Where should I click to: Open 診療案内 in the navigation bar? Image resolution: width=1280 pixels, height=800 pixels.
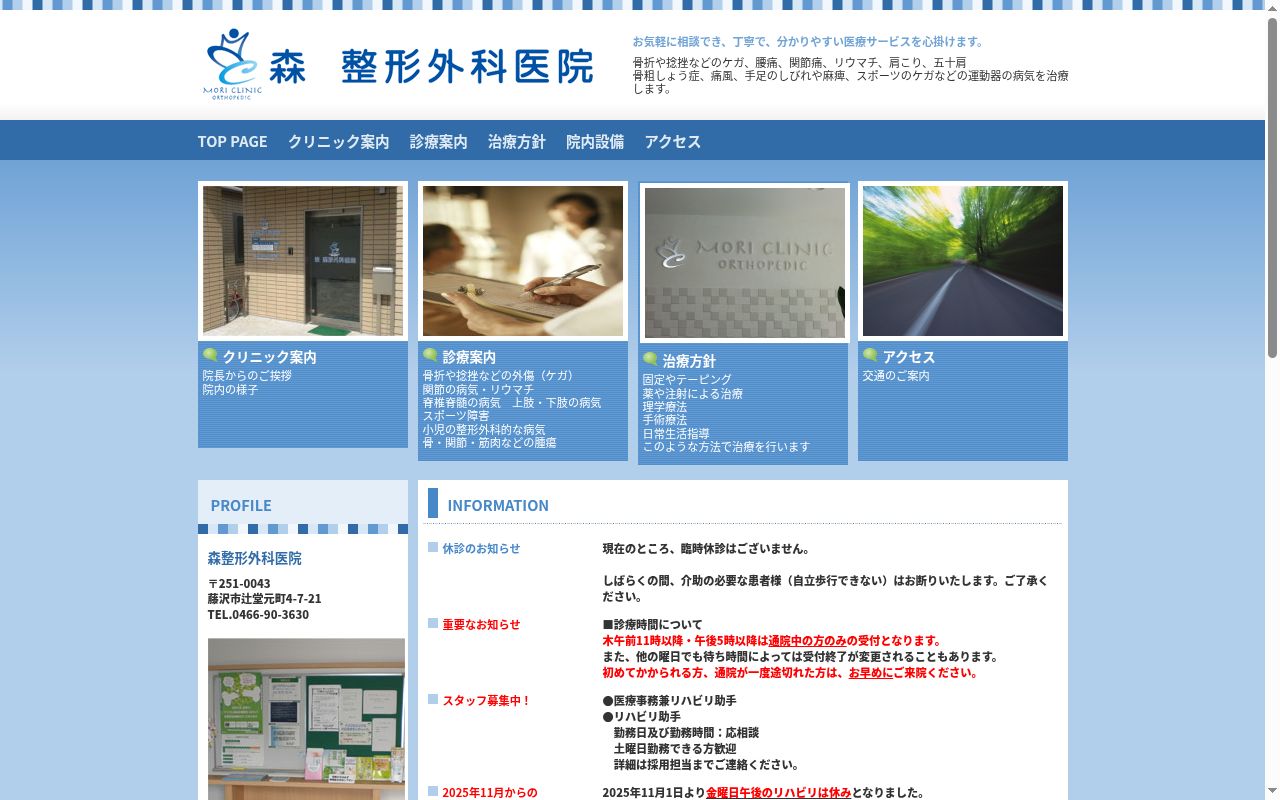pyautogui.click(x=439, y=141)
